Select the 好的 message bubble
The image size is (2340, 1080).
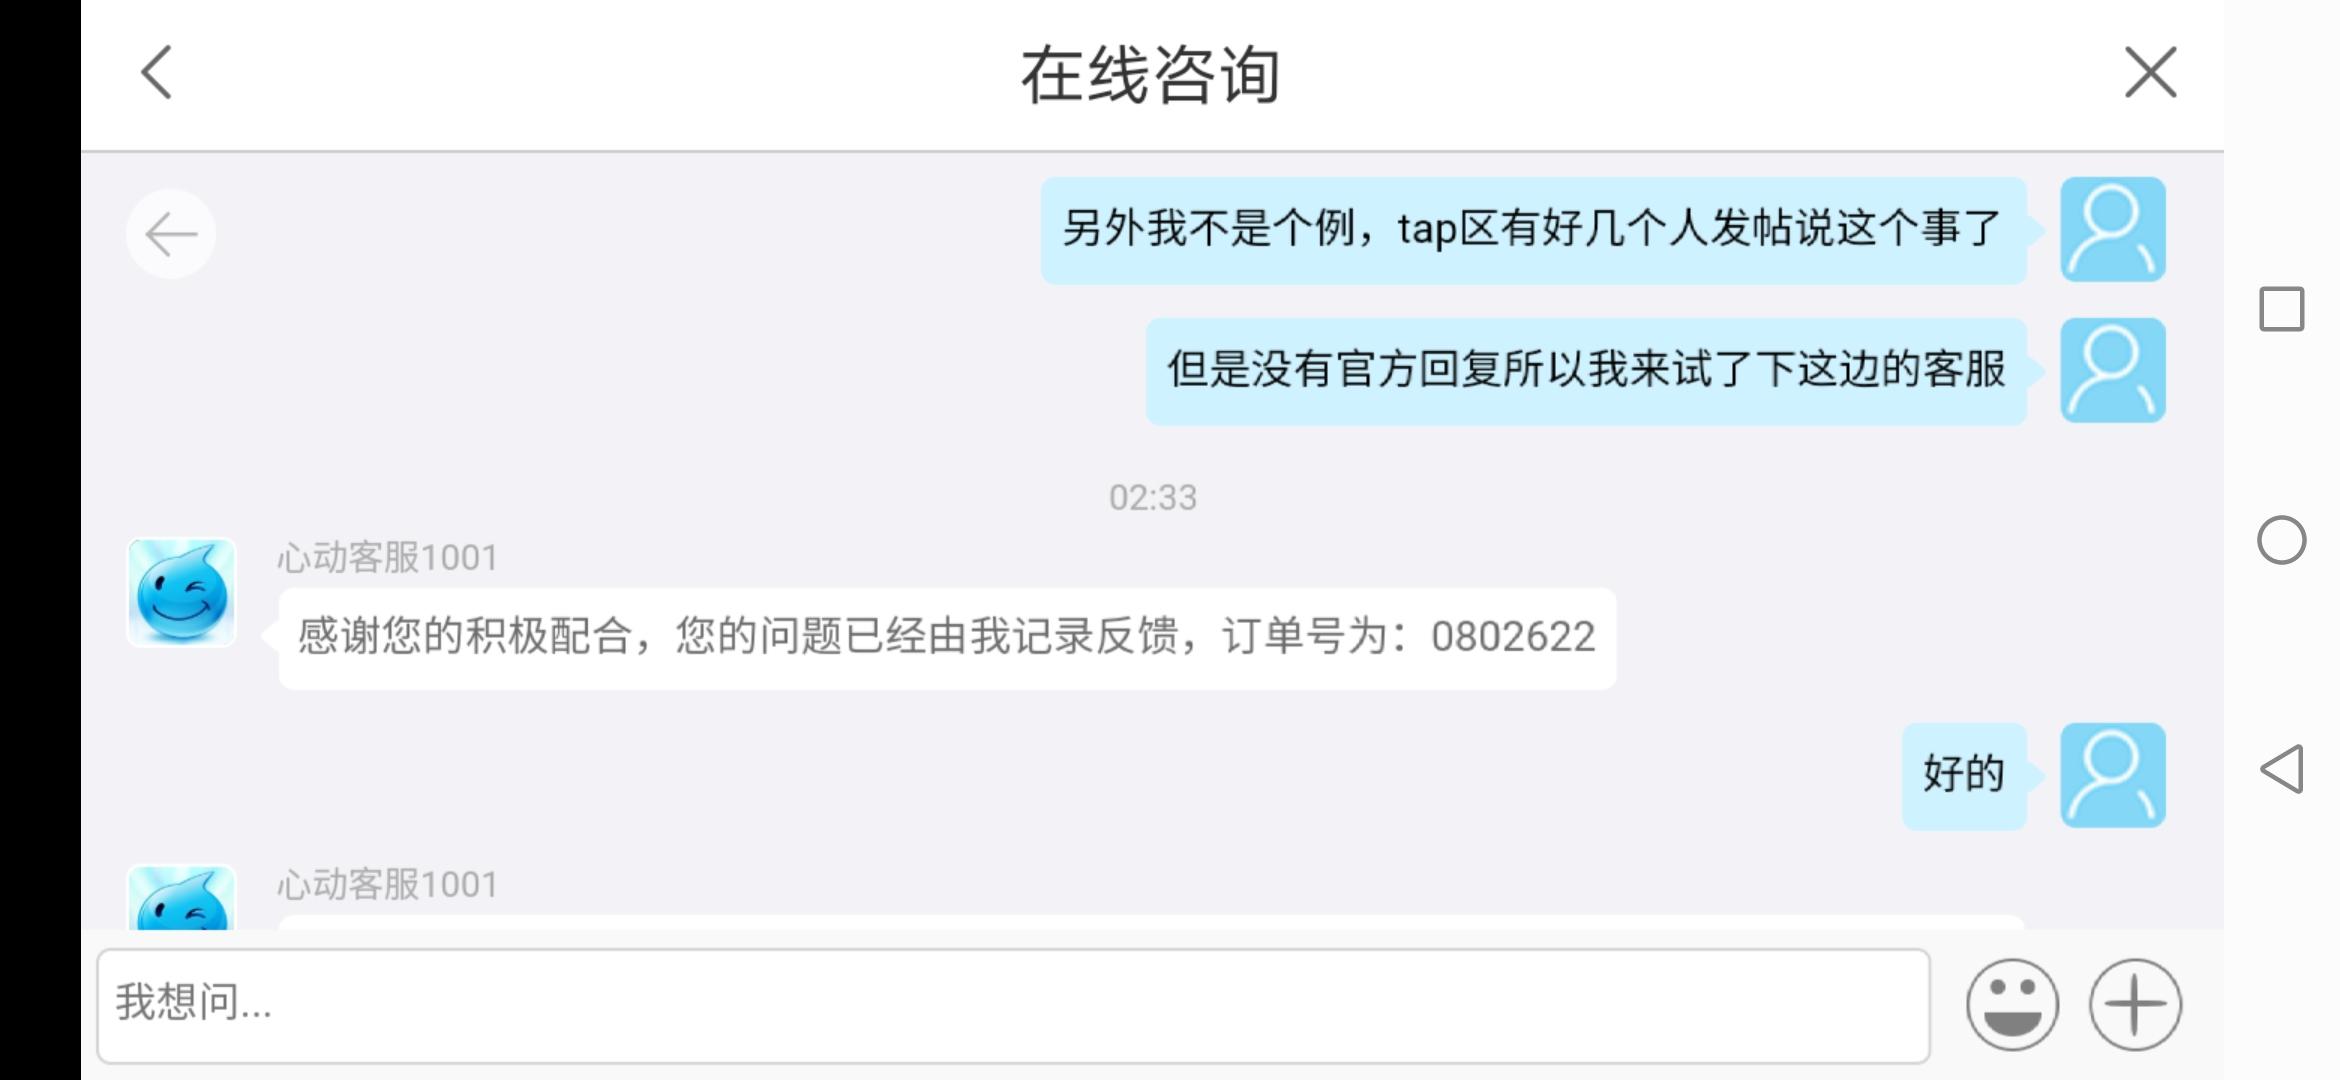[1964, 775]
